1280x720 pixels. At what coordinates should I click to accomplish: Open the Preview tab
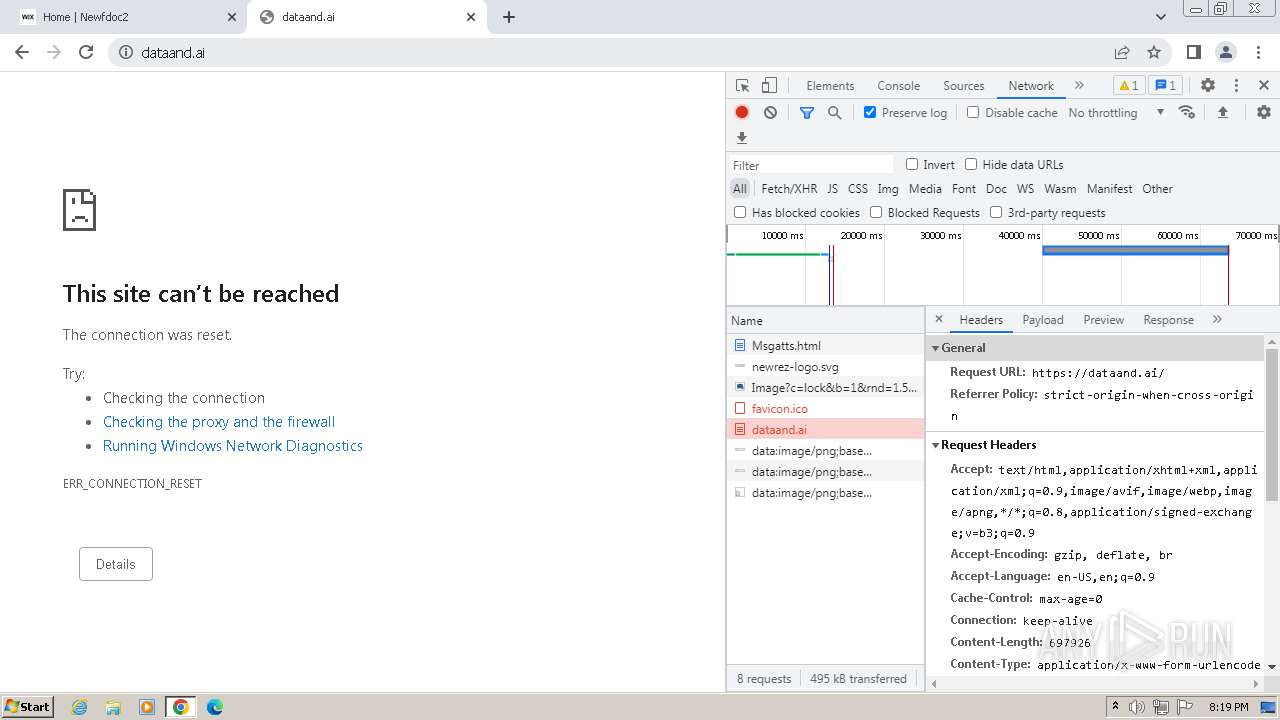pos(1104,320)
